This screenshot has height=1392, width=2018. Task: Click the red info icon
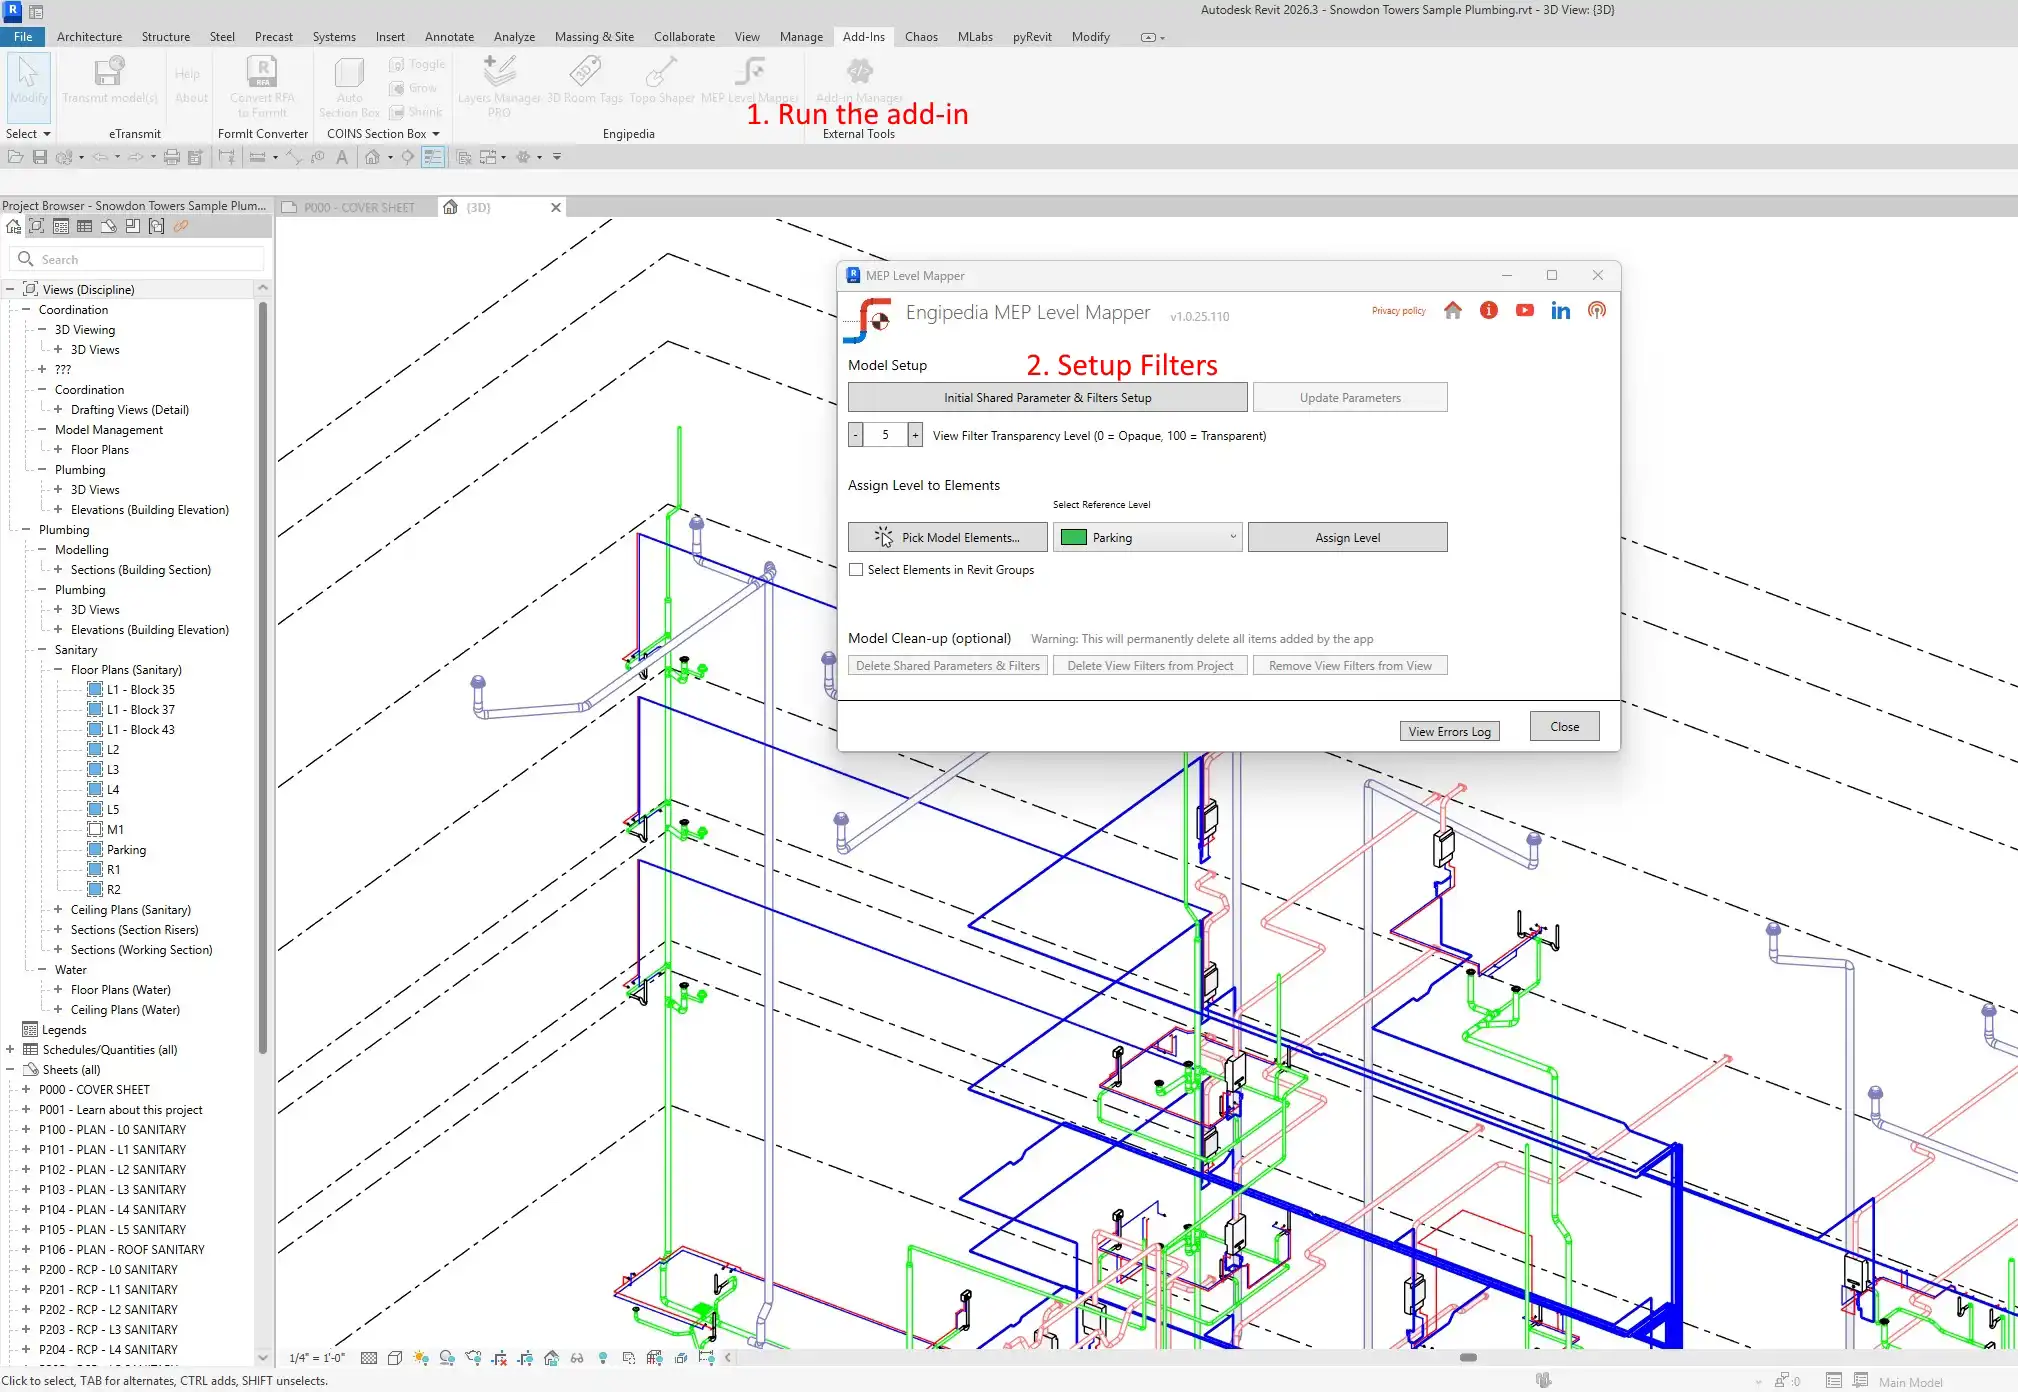[1488, 310]
